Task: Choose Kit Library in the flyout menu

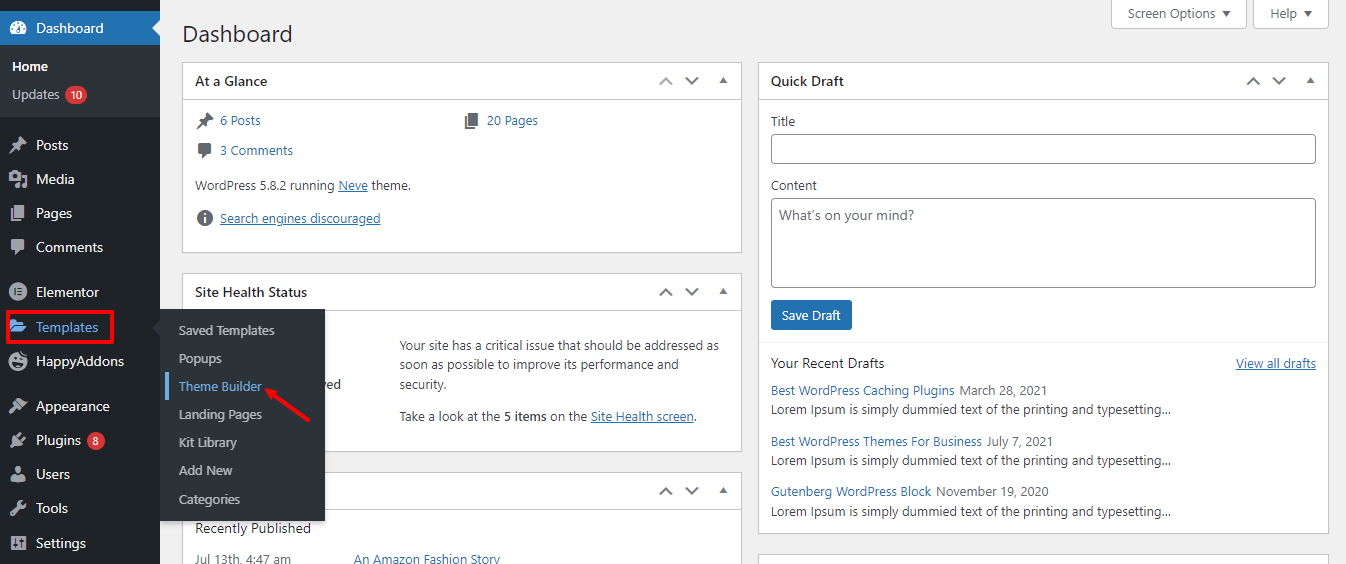Action: point(208,443)
